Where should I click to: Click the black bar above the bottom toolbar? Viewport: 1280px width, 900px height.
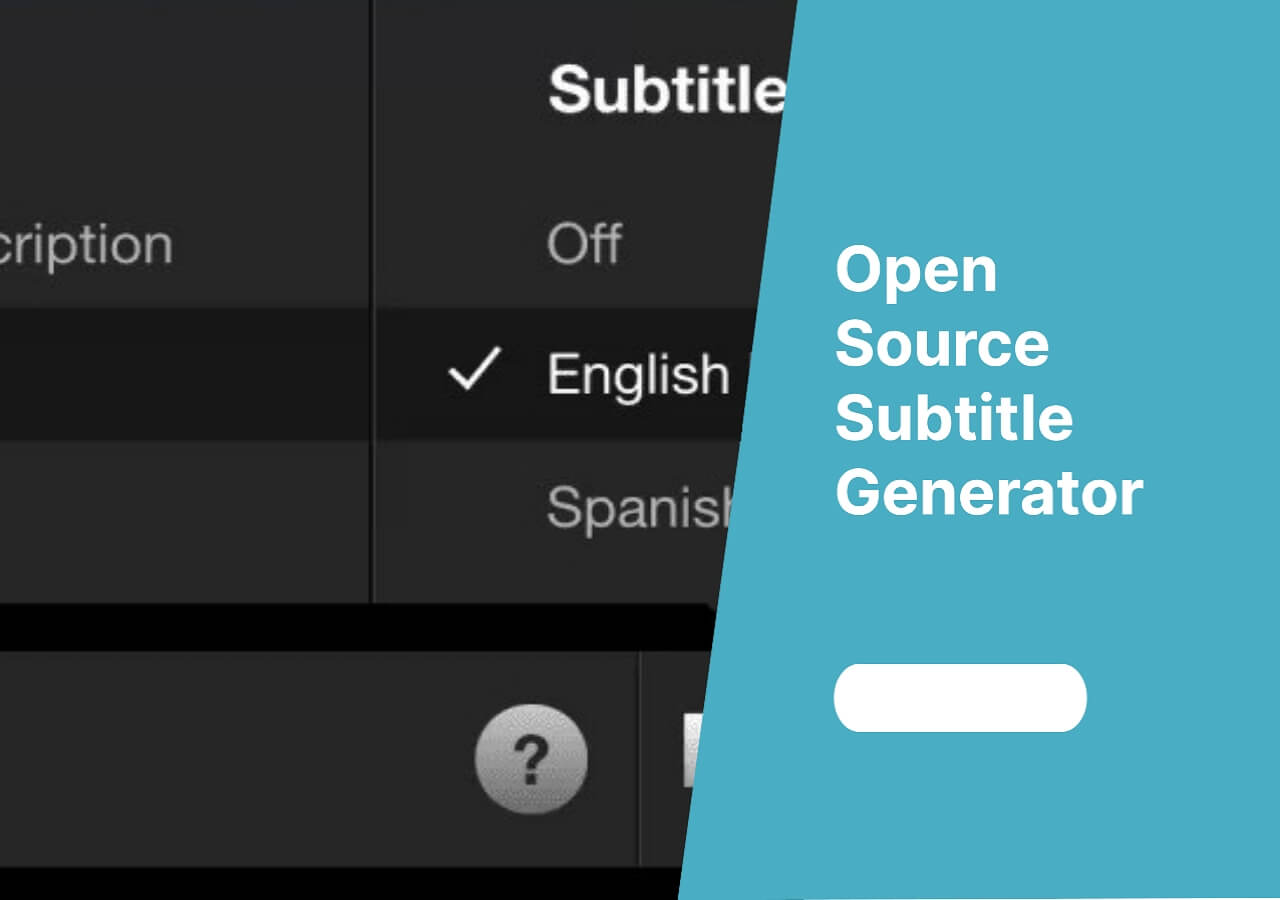point(350,627)
